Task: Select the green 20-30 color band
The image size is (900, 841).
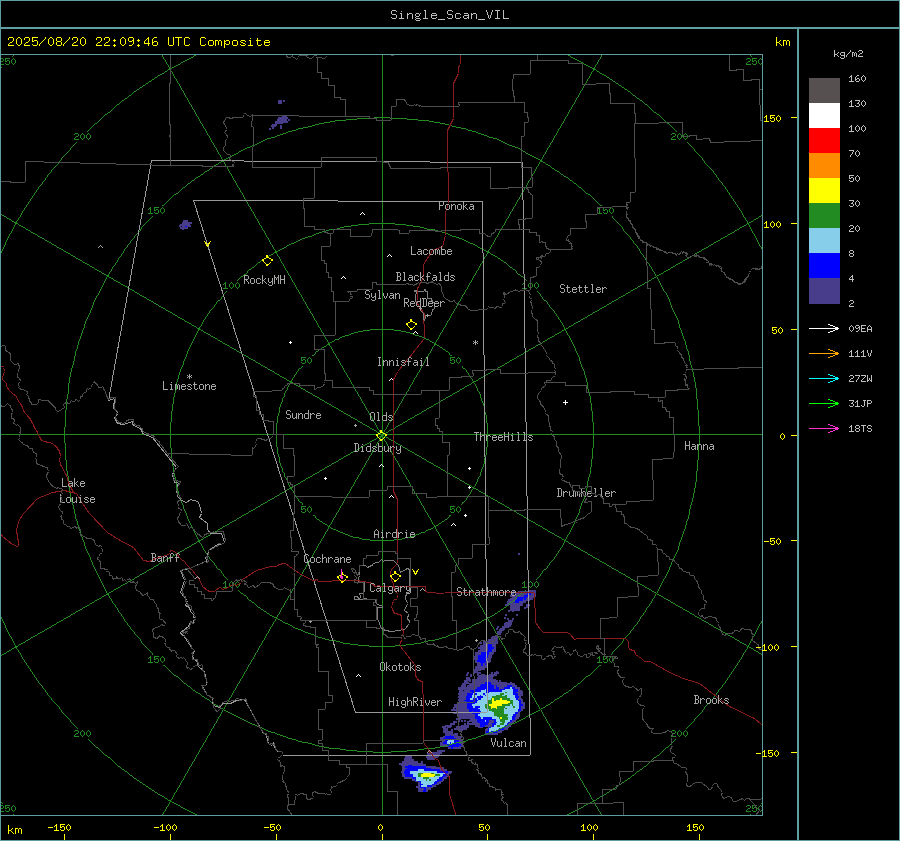Action: point(824,216)
